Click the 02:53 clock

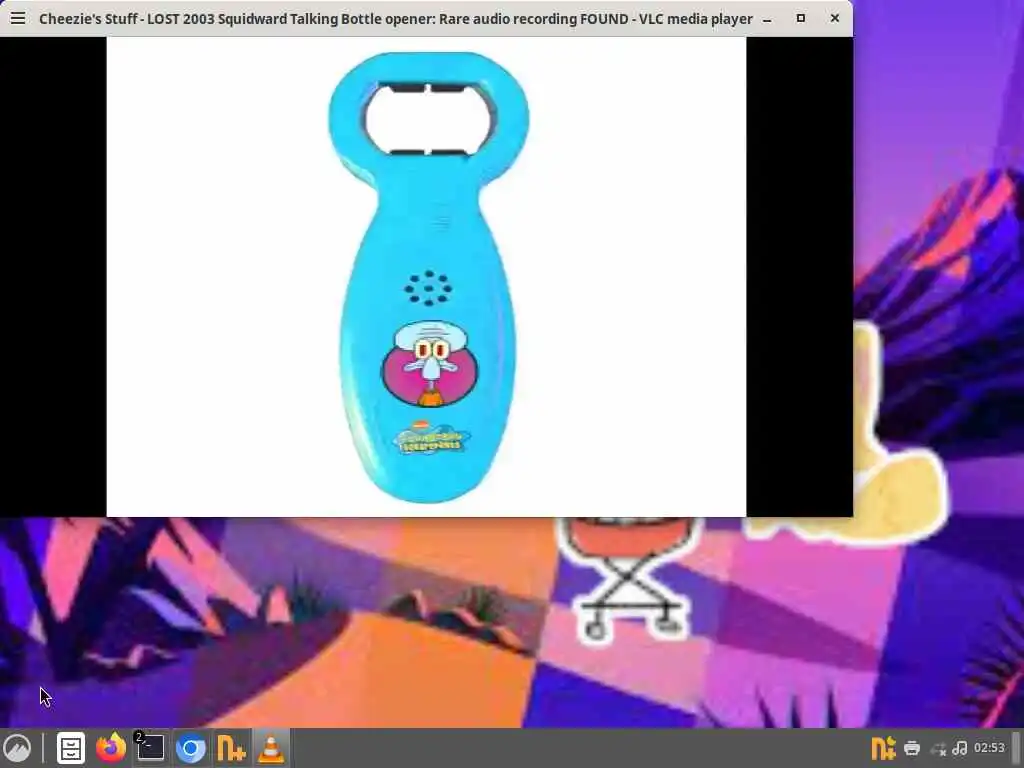click(x=989, y=748)
